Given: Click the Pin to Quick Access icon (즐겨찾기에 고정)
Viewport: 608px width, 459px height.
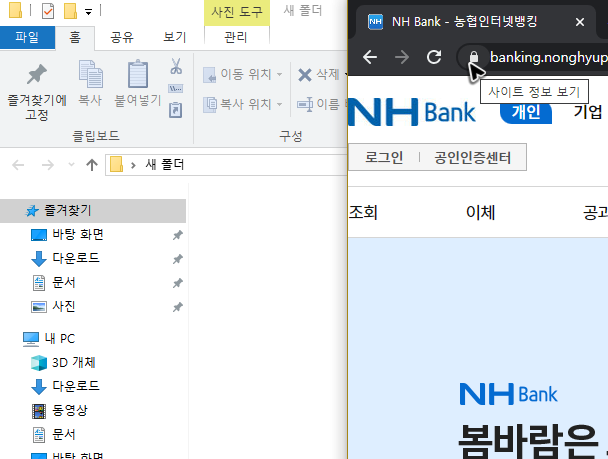Looking at the screenshot, I should point(37,74).
